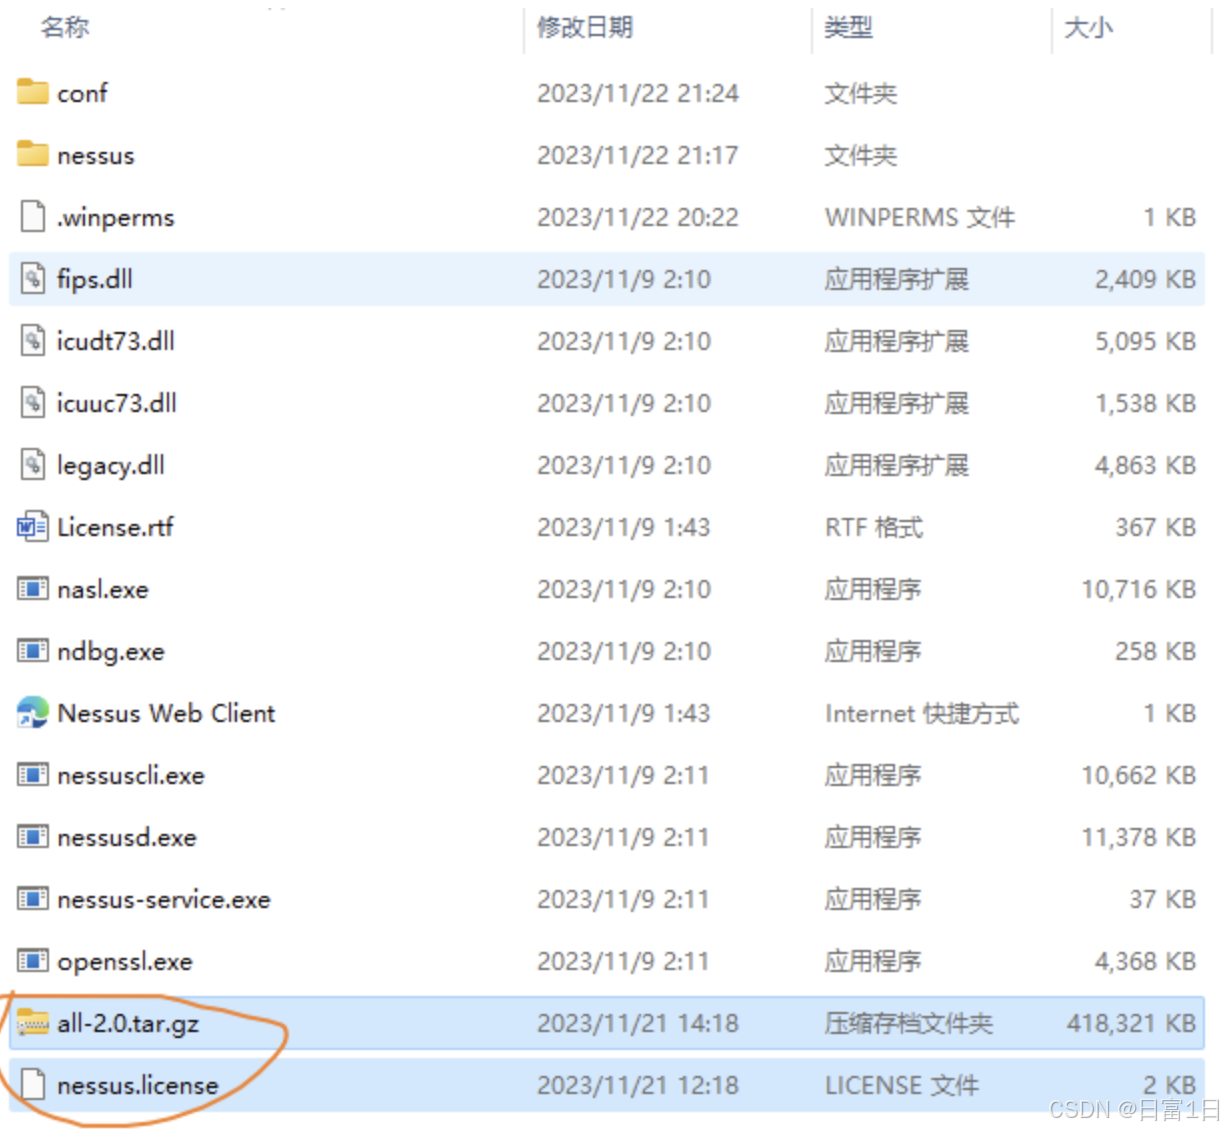Click the size value 10,662 KB

click(1139, 775)
